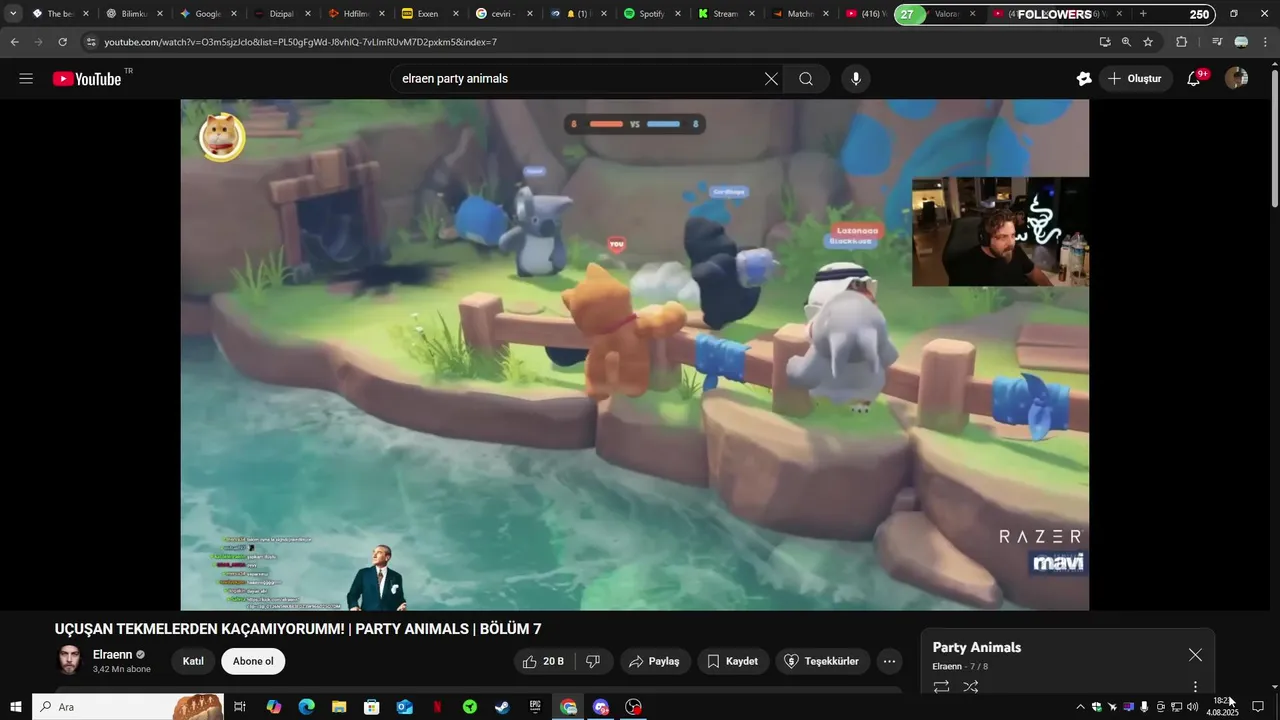Open the Oluştur create button

pos(1135,79)
